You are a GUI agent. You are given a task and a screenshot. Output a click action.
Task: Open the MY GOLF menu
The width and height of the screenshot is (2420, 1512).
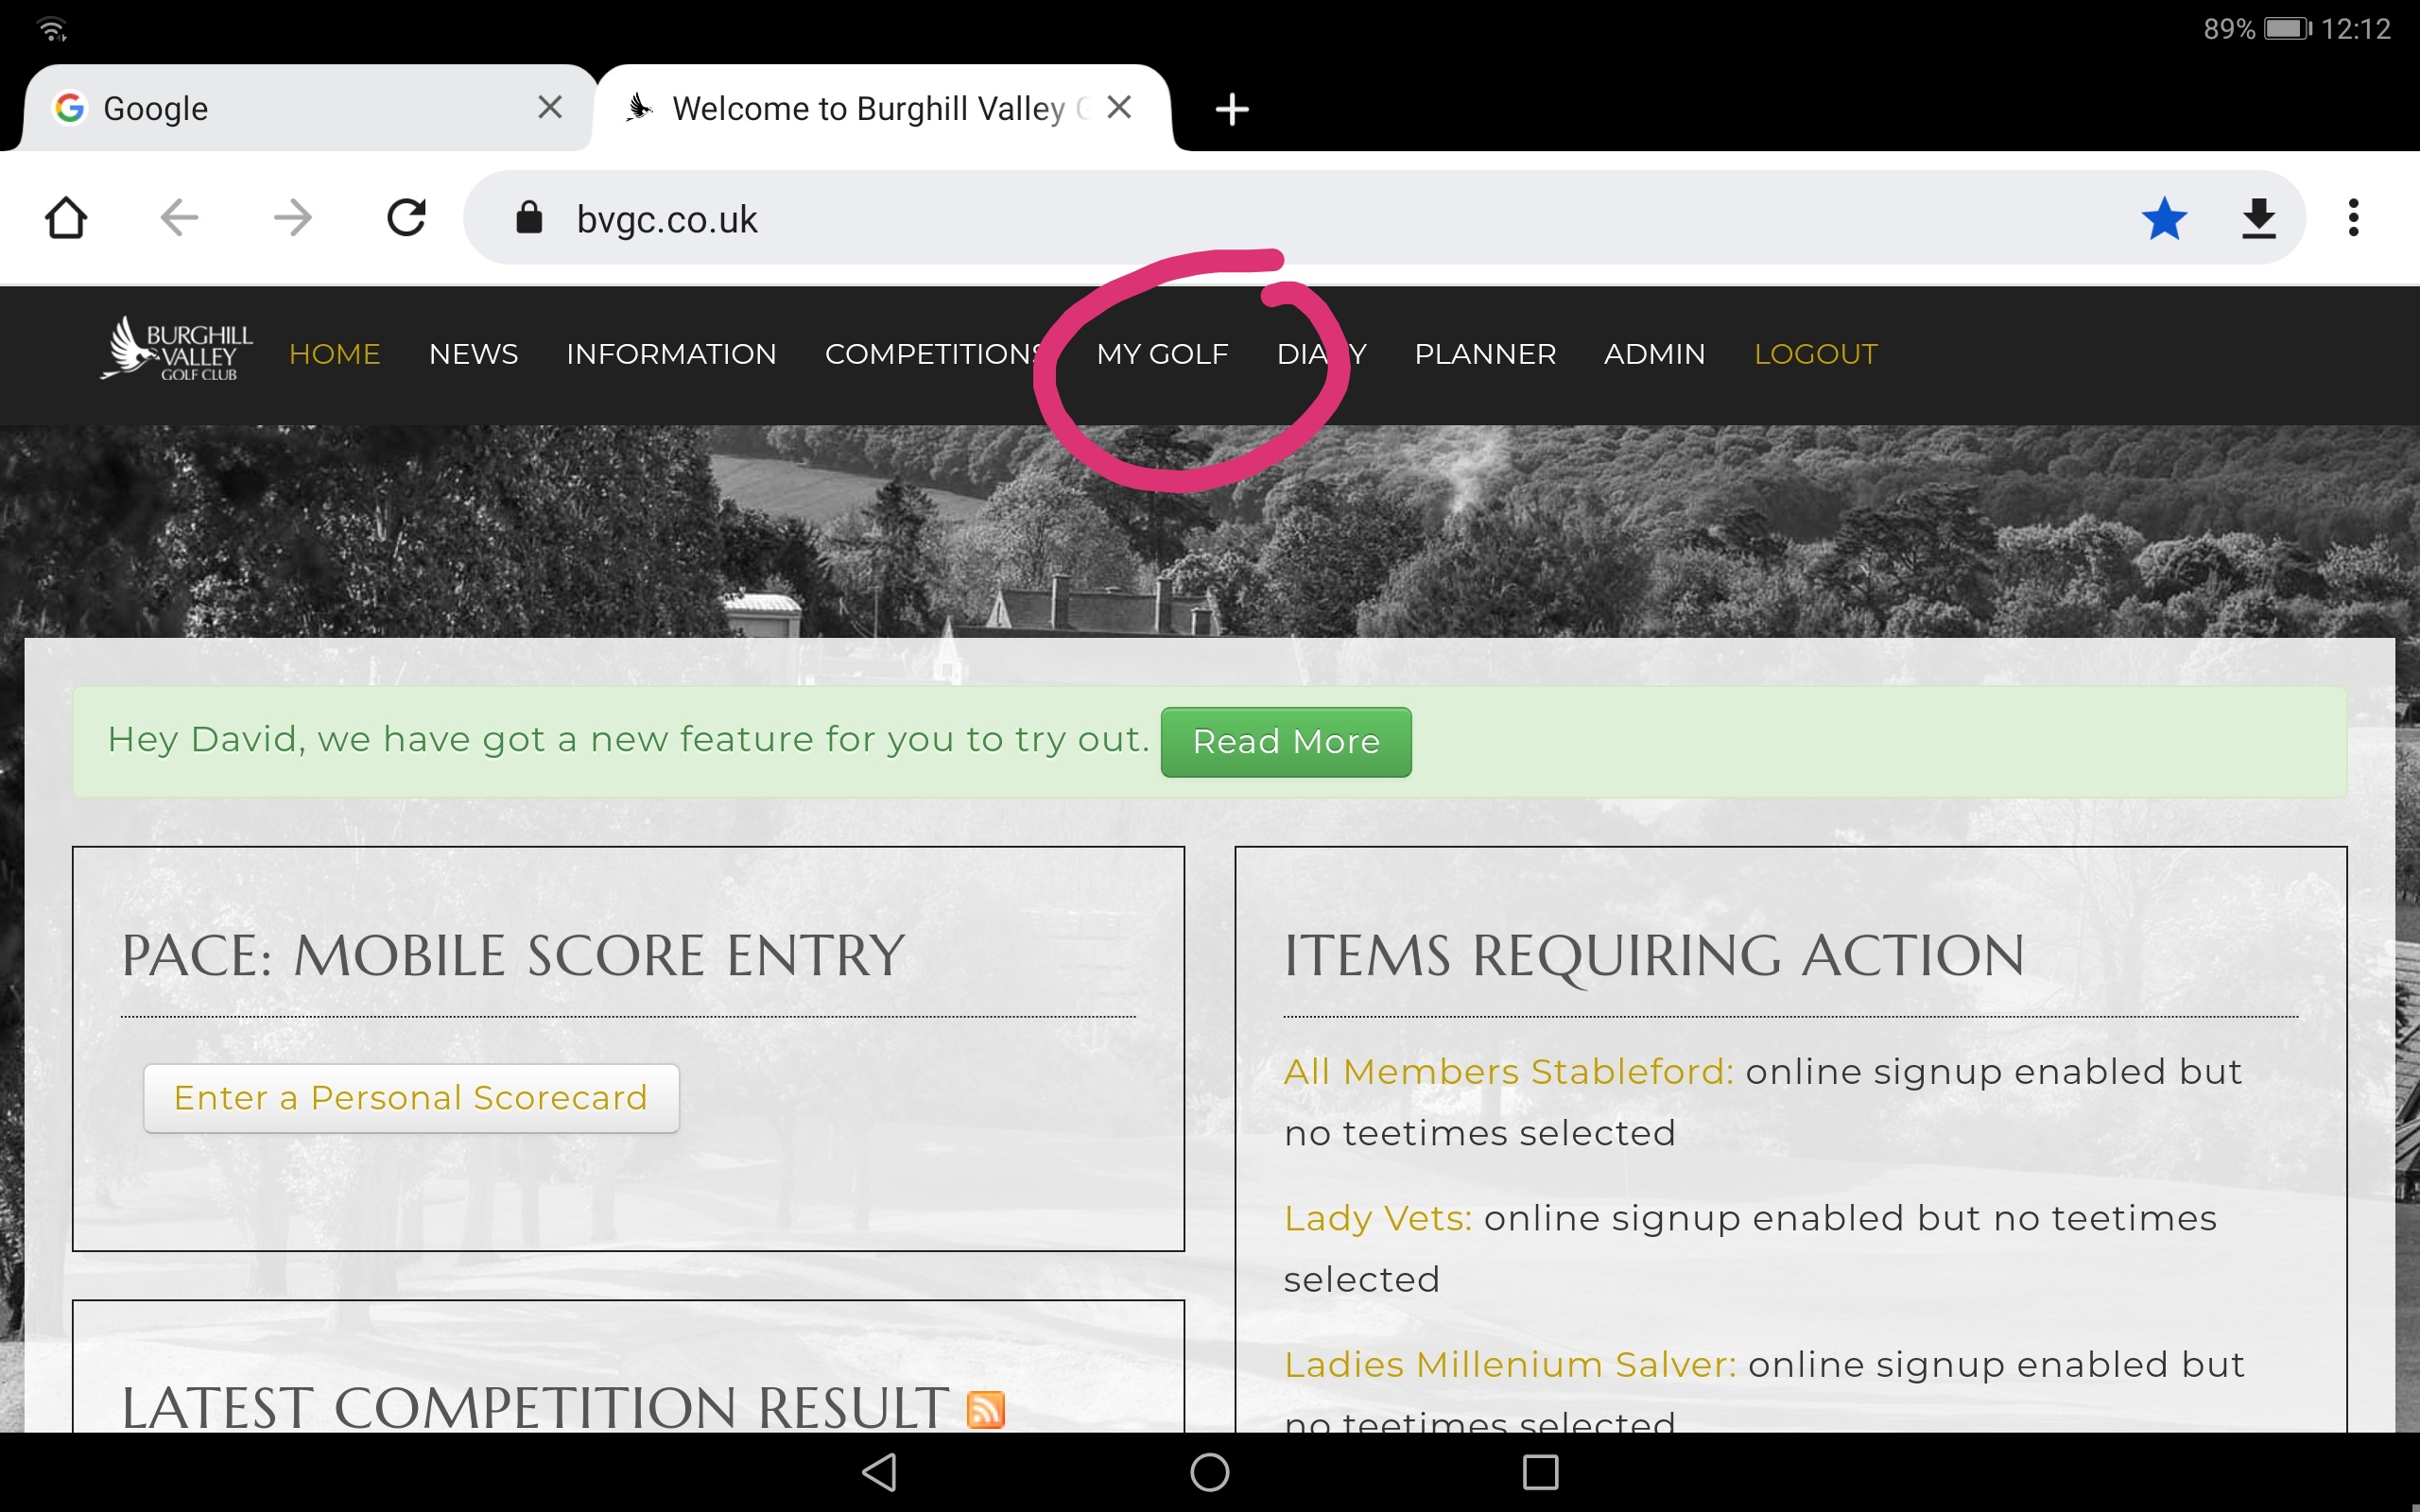(1162, 354)
